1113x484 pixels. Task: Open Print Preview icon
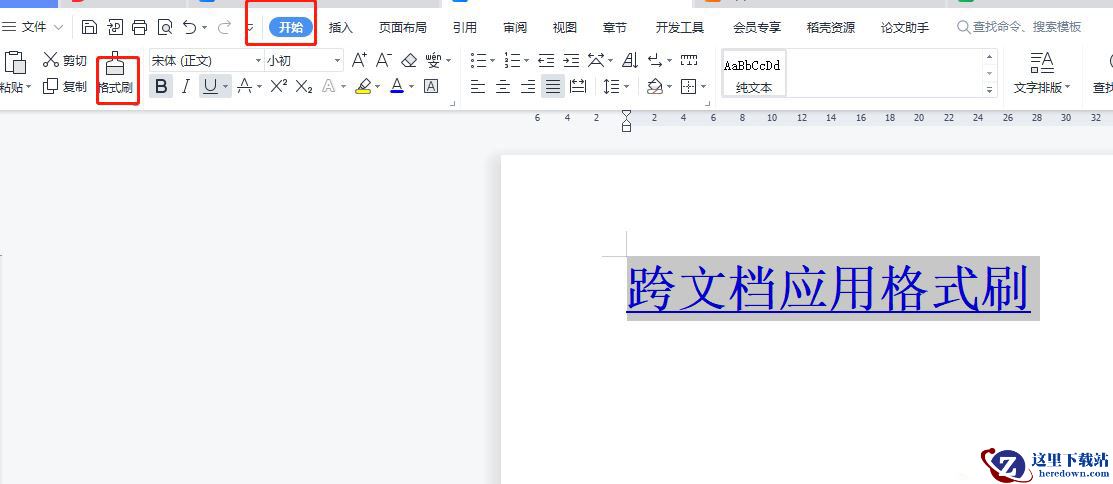click(x=165, y=28)
